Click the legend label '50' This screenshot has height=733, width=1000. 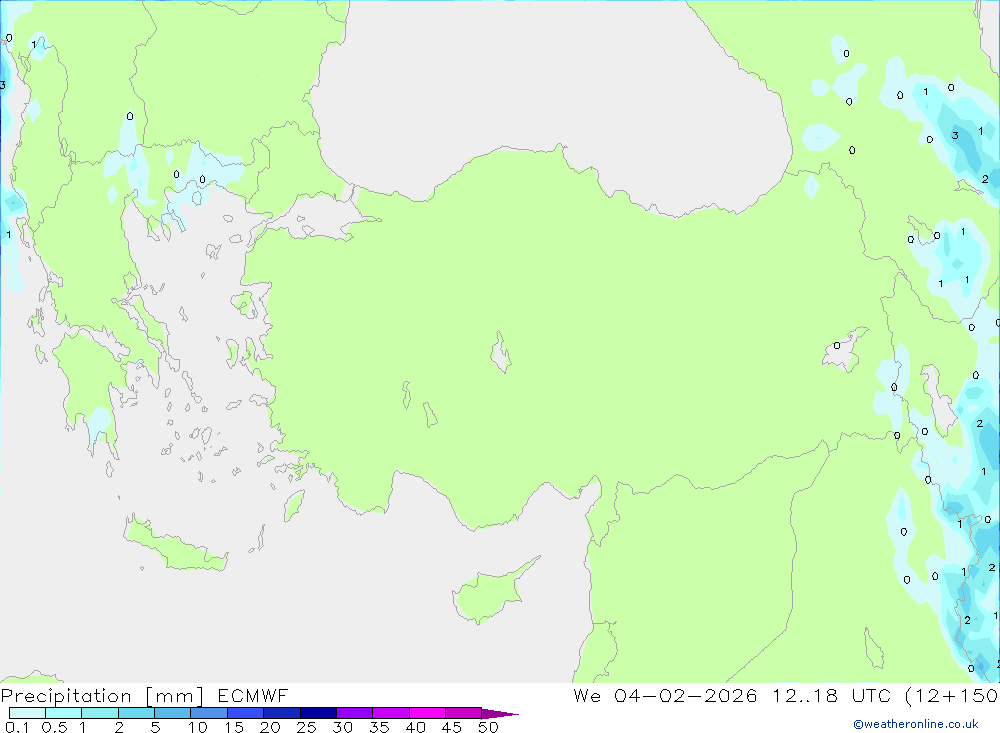click(488, 727)
